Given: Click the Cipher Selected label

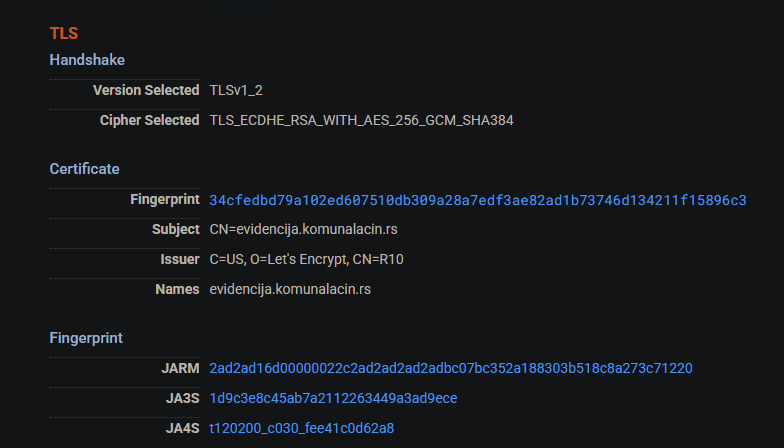Looking at the screenshot, I should click(x=150, y=120).
